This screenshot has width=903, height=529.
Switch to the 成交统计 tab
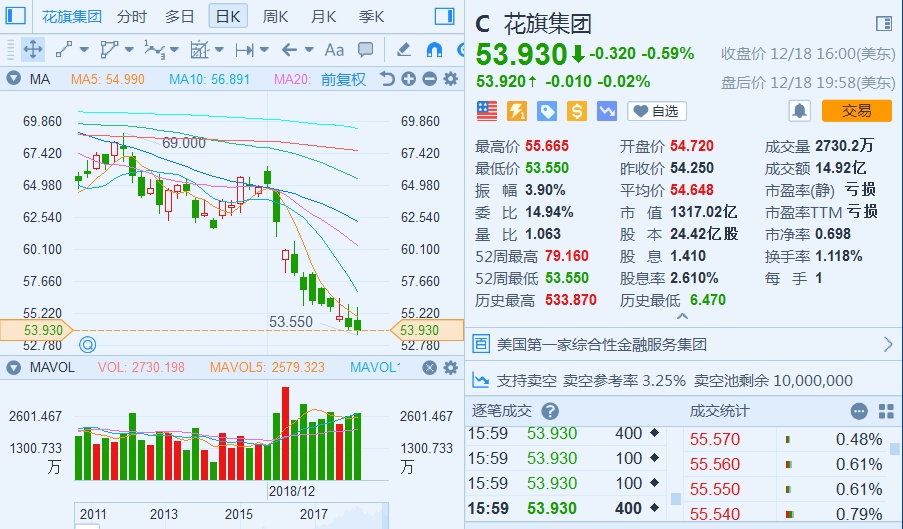click(x=719, y=411)
